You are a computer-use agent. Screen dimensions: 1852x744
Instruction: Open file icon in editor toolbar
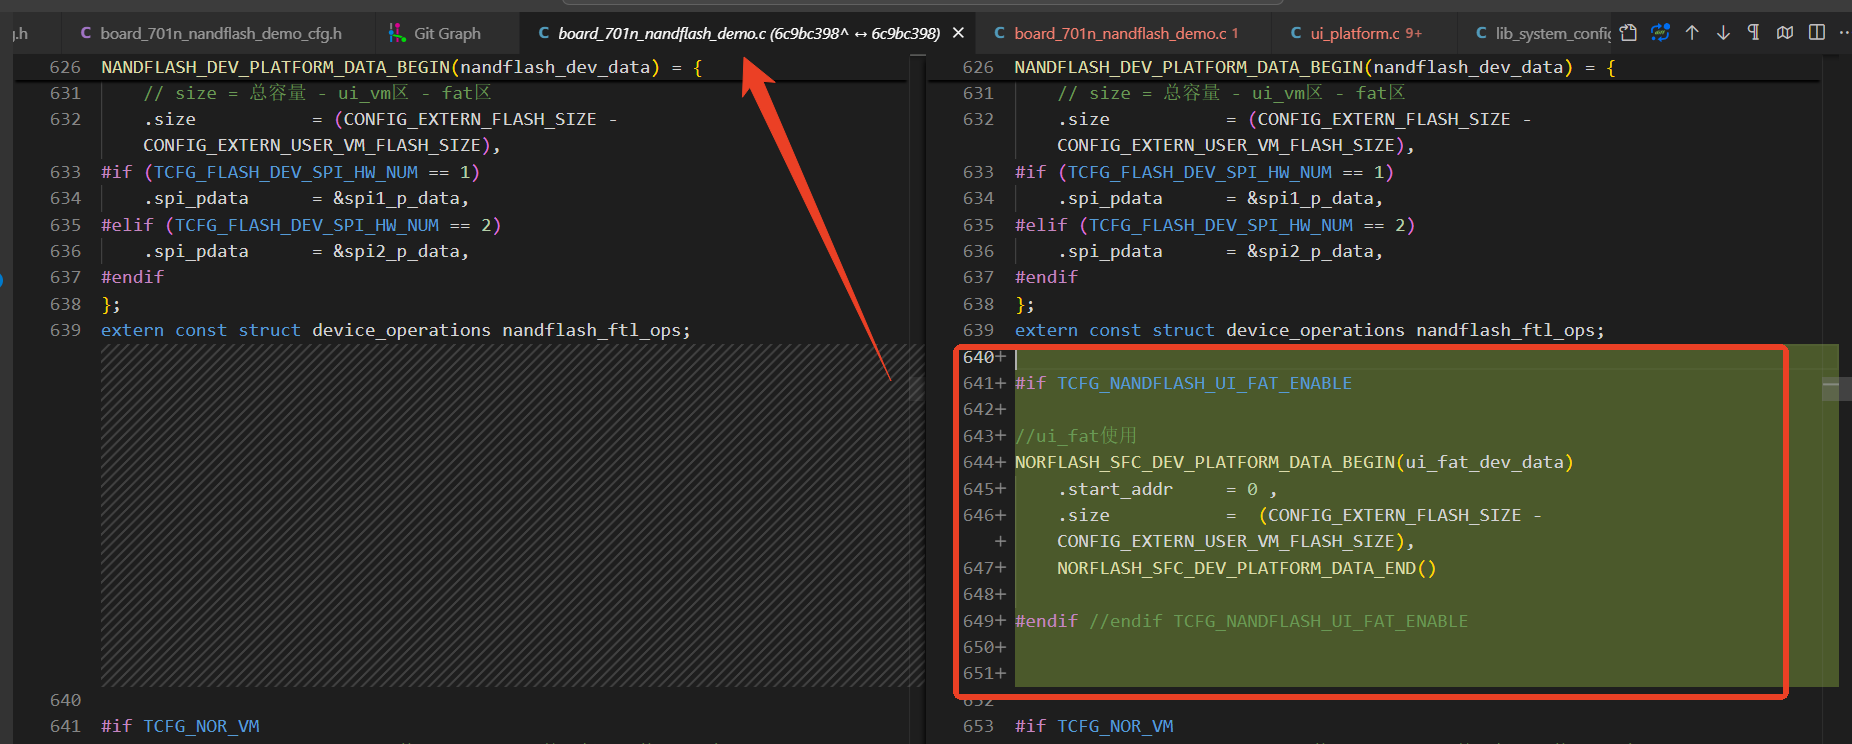point(1628,33)
